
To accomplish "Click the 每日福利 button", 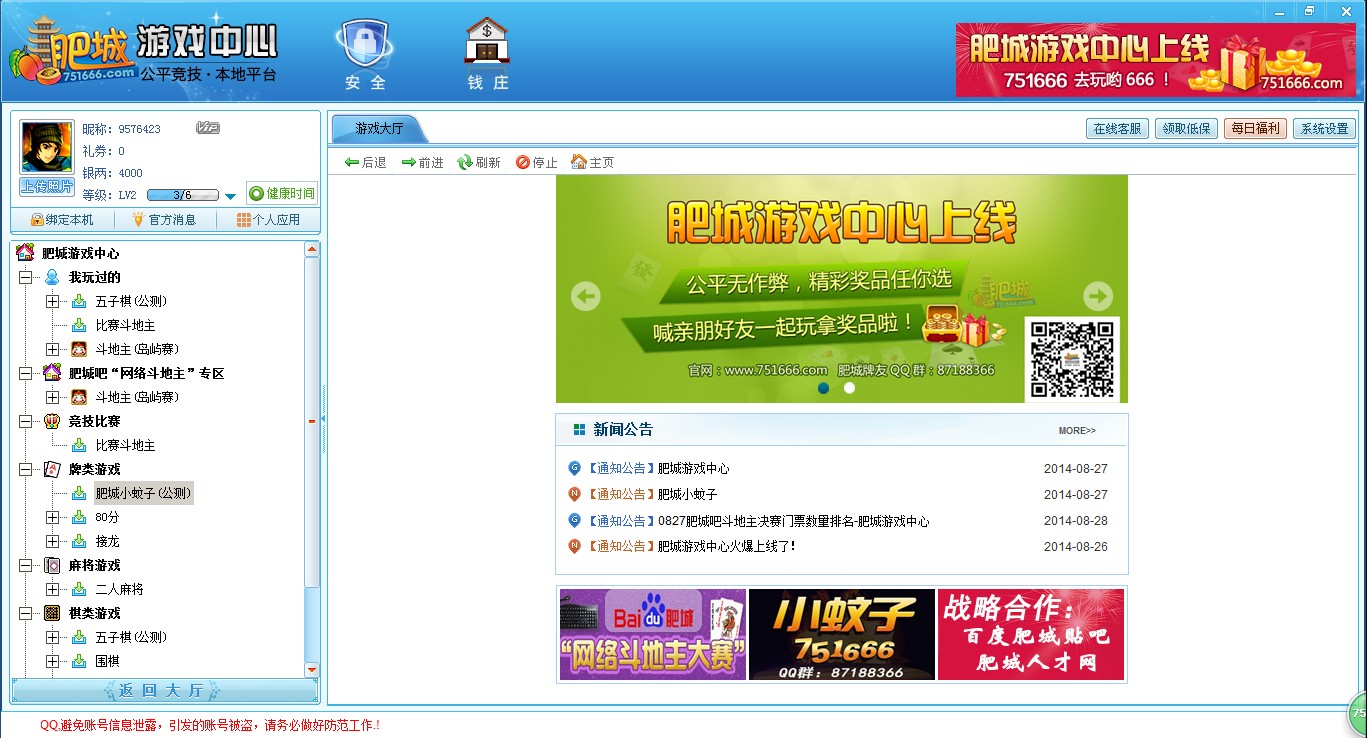I will click(x=1255, y=129).
